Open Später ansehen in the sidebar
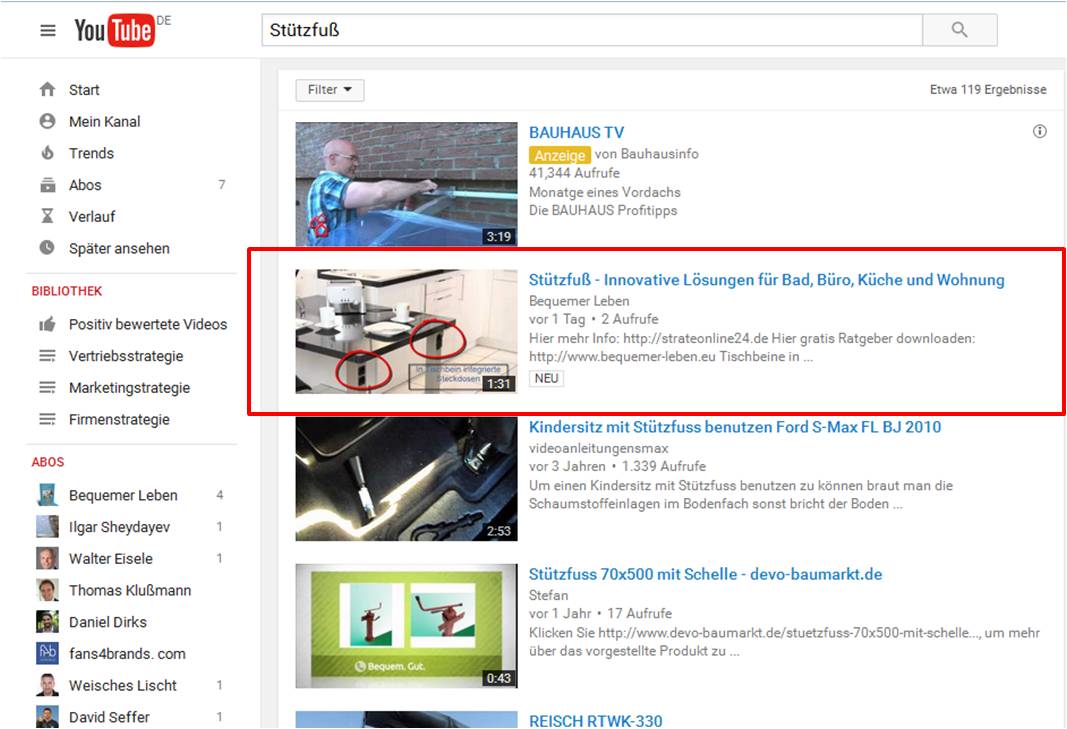 (x=119, y=248)
